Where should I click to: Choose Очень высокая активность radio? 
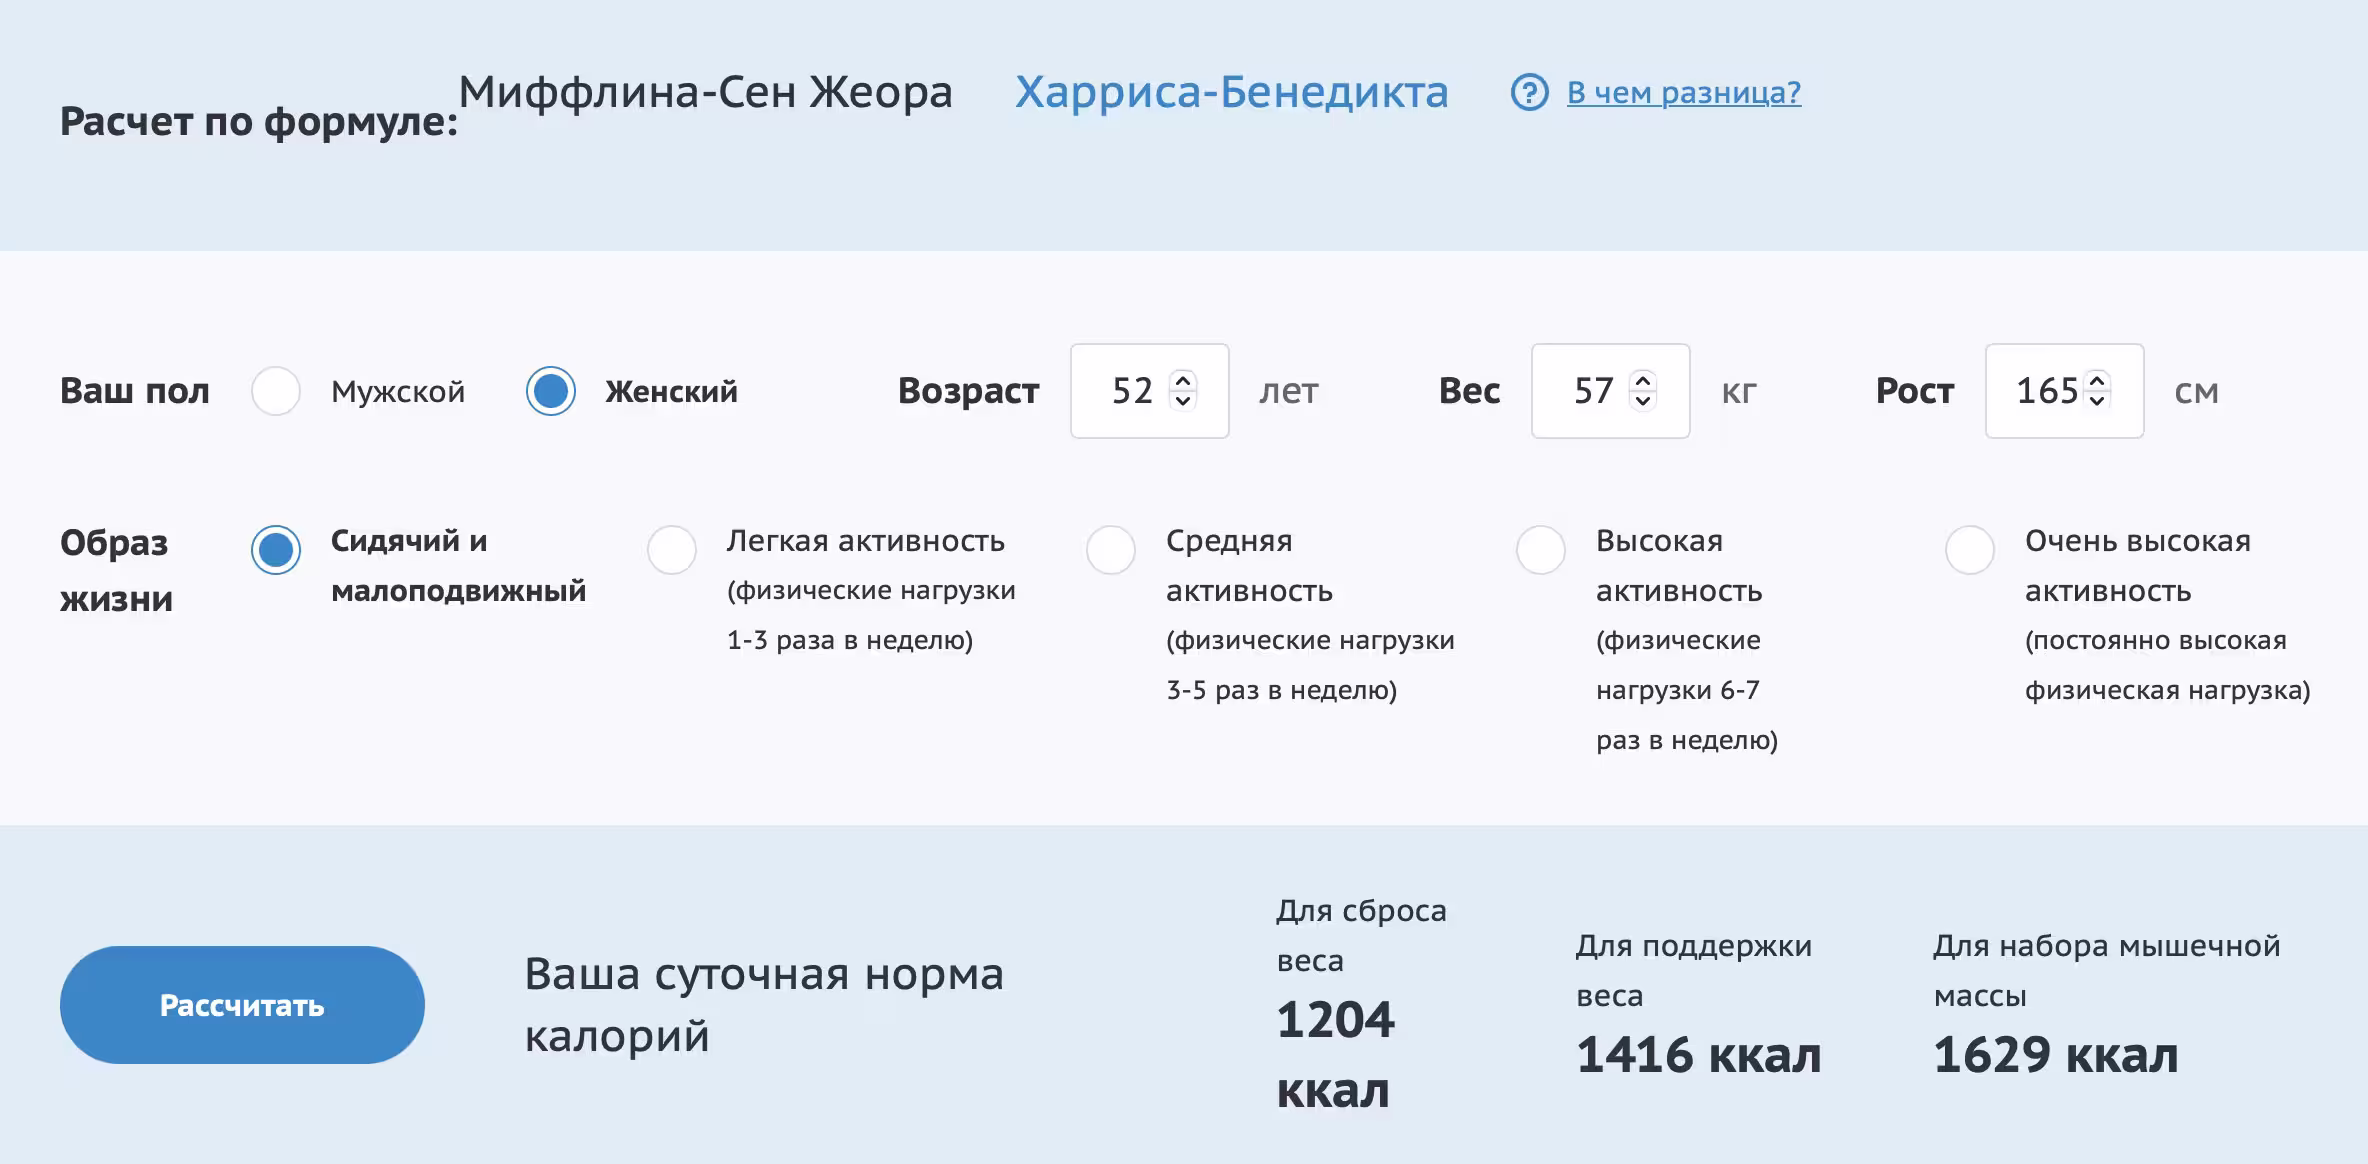(1970, 550)
